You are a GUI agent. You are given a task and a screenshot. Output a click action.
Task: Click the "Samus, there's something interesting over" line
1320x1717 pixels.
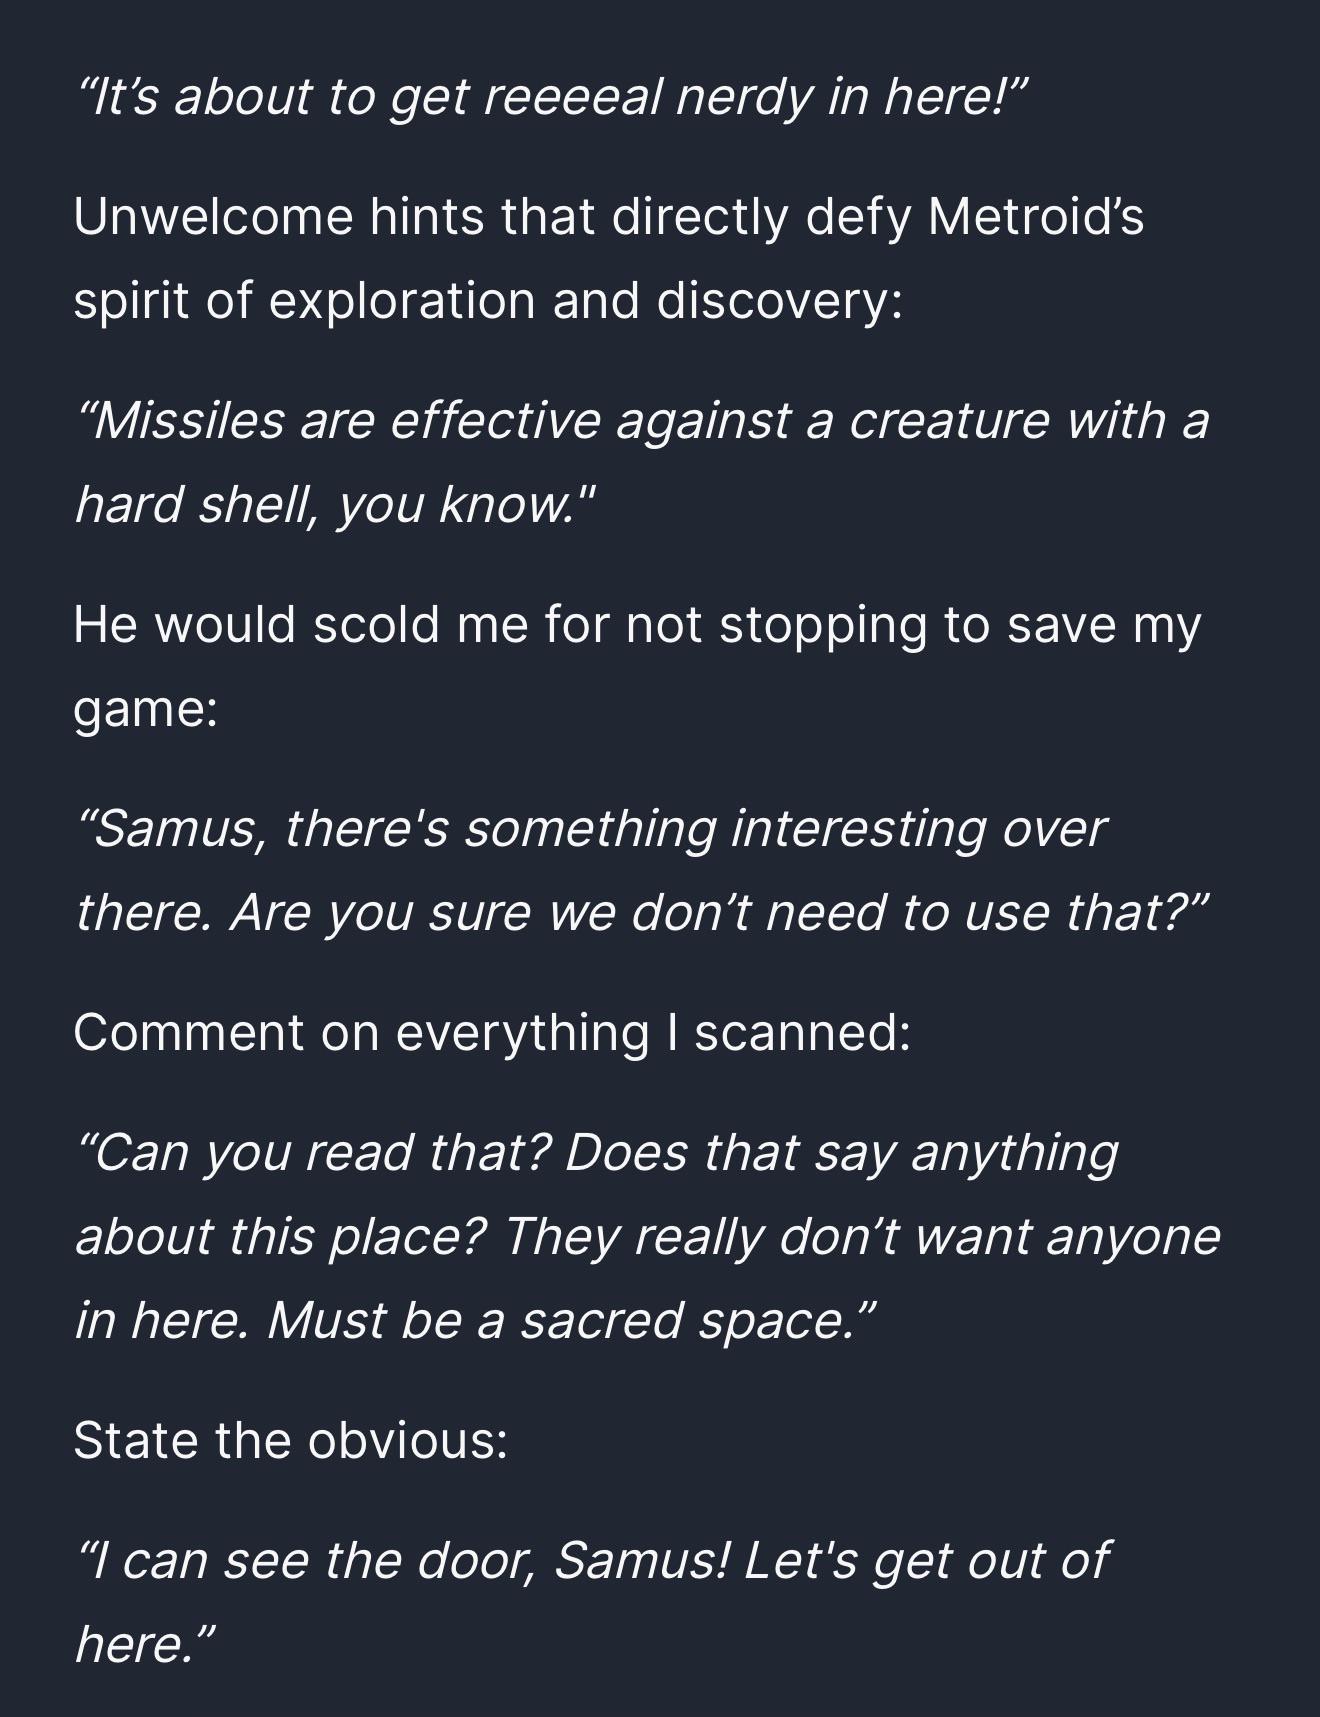tap(591, 829)
